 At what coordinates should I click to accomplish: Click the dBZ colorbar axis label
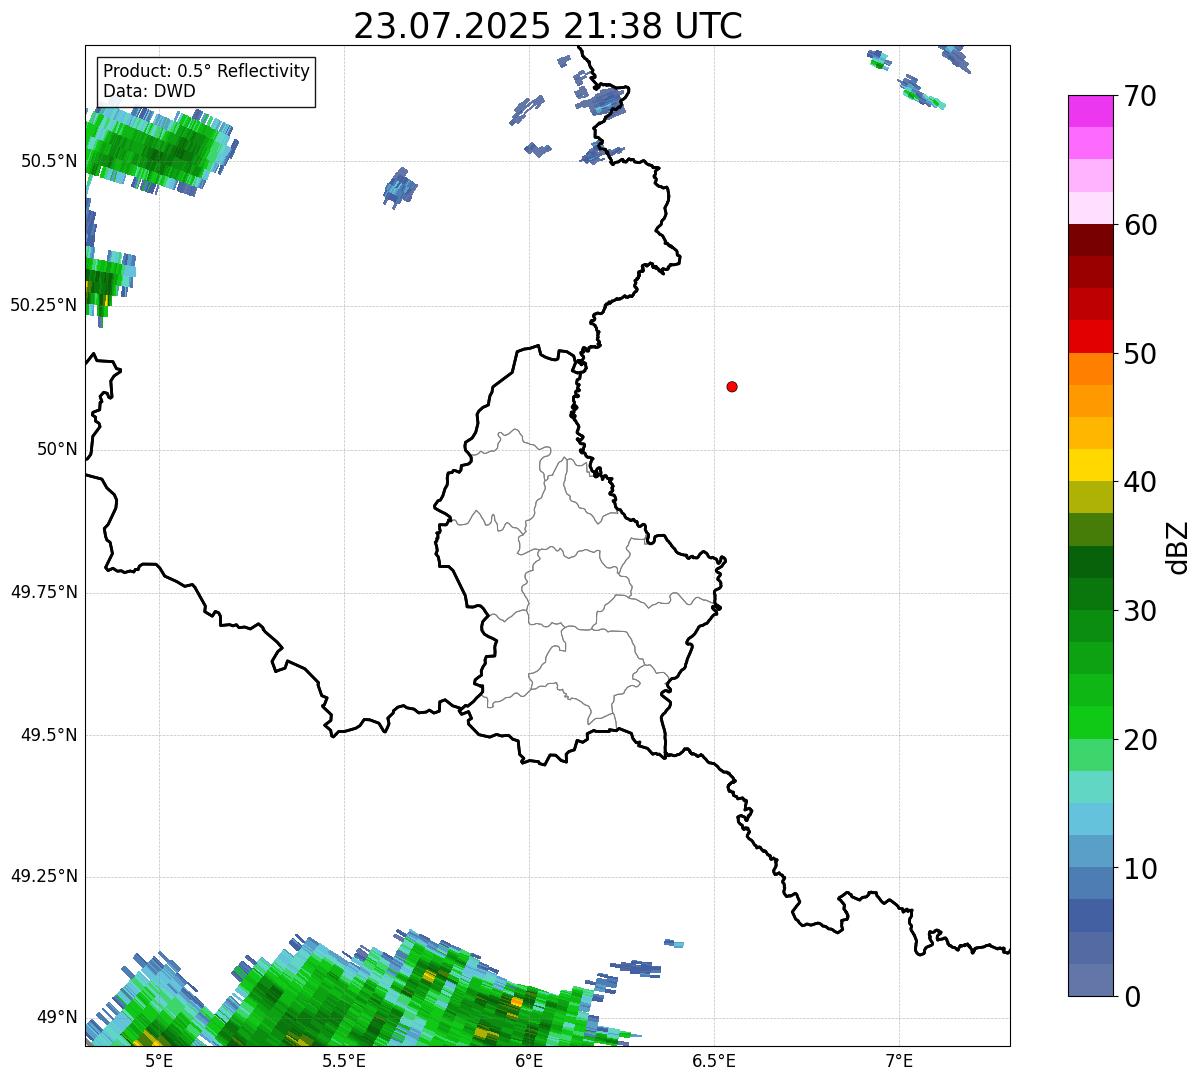click(x=1178, y=547)
